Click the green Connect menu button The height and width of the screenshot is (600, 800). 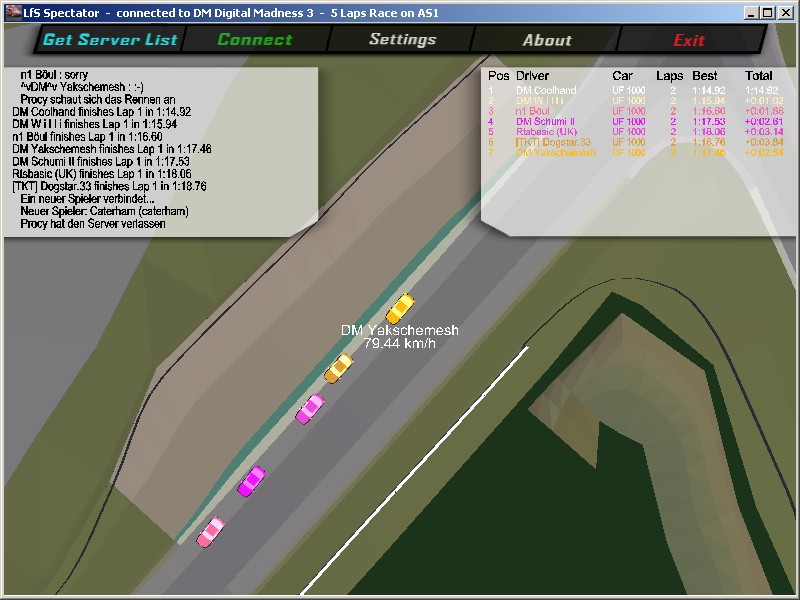[x=255, y=40]
